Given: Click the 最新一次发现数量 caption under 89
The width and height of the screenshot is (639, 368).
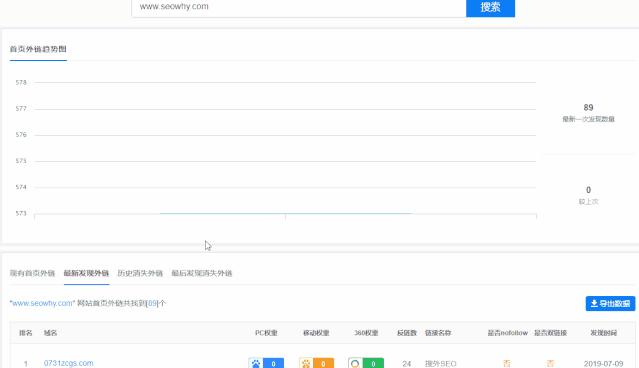Looking at the screenshot, I should (x=588, y=119).
